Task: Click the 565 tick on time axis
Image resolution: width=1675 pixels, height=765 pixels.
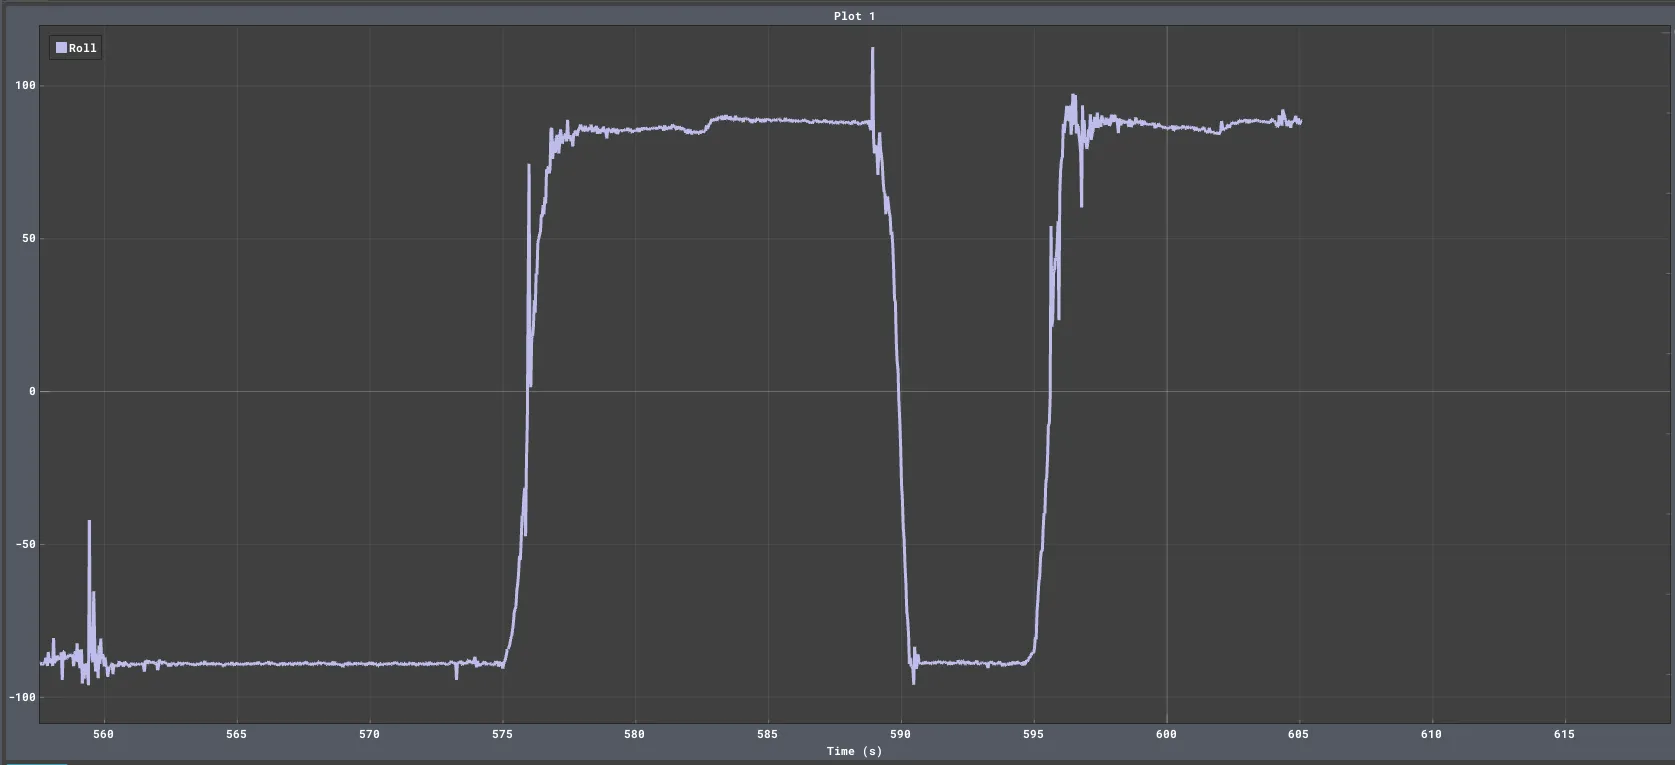Action: pos(236,734)
